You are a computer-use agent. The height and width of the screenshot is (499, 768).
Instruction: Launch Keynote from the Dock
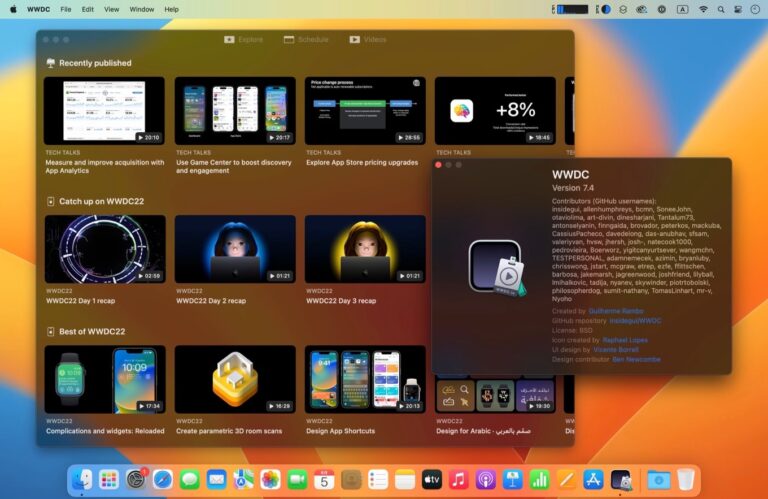tap(513, 479)
